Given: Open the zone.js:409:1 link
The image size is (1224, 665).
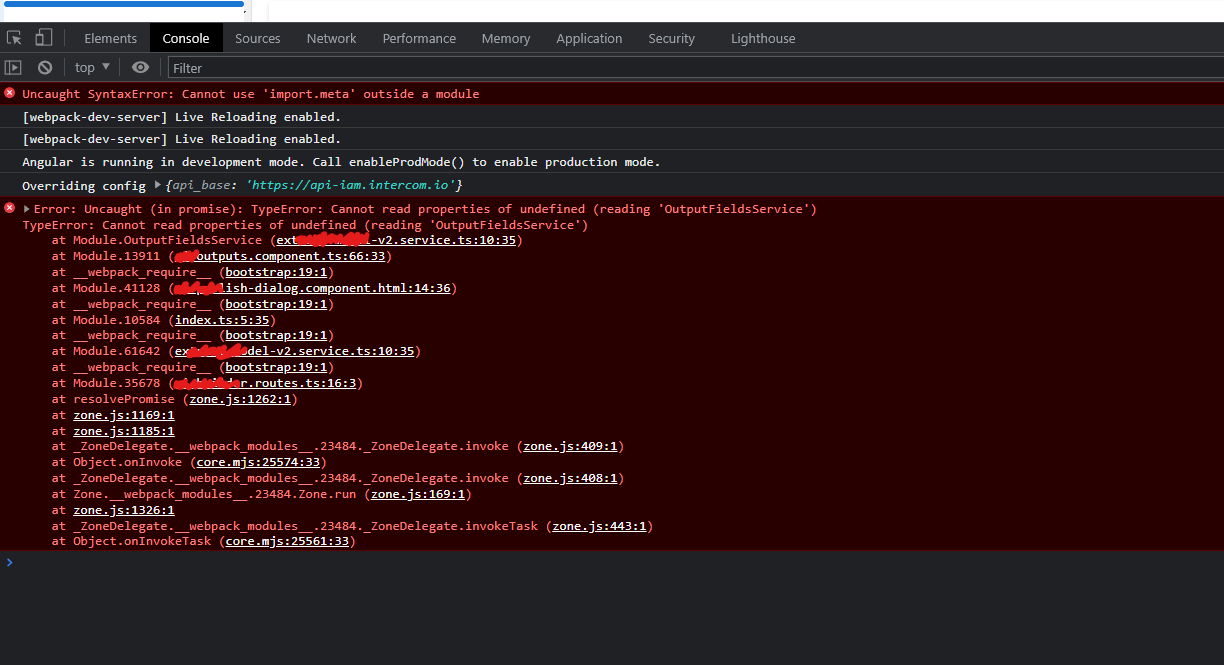Looking at the screenshot, I should (570, 446).
